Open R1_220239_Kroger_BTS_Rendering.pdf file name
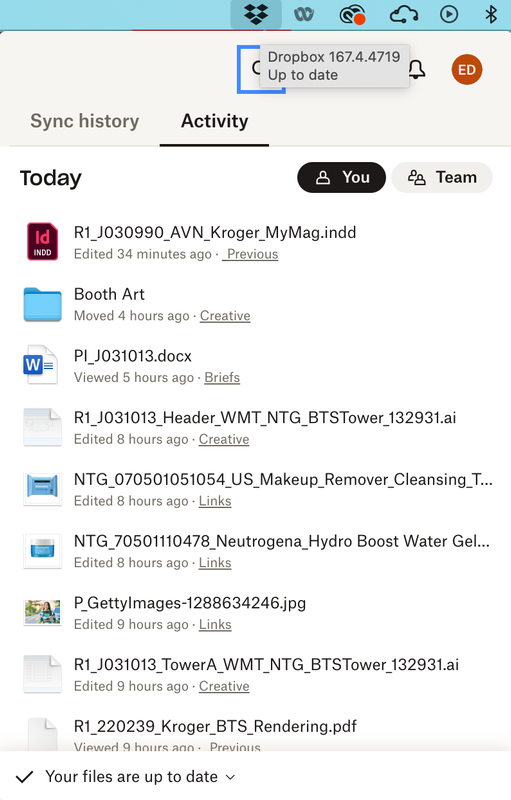The image size is (511, 800). click(x=215, y=727)
